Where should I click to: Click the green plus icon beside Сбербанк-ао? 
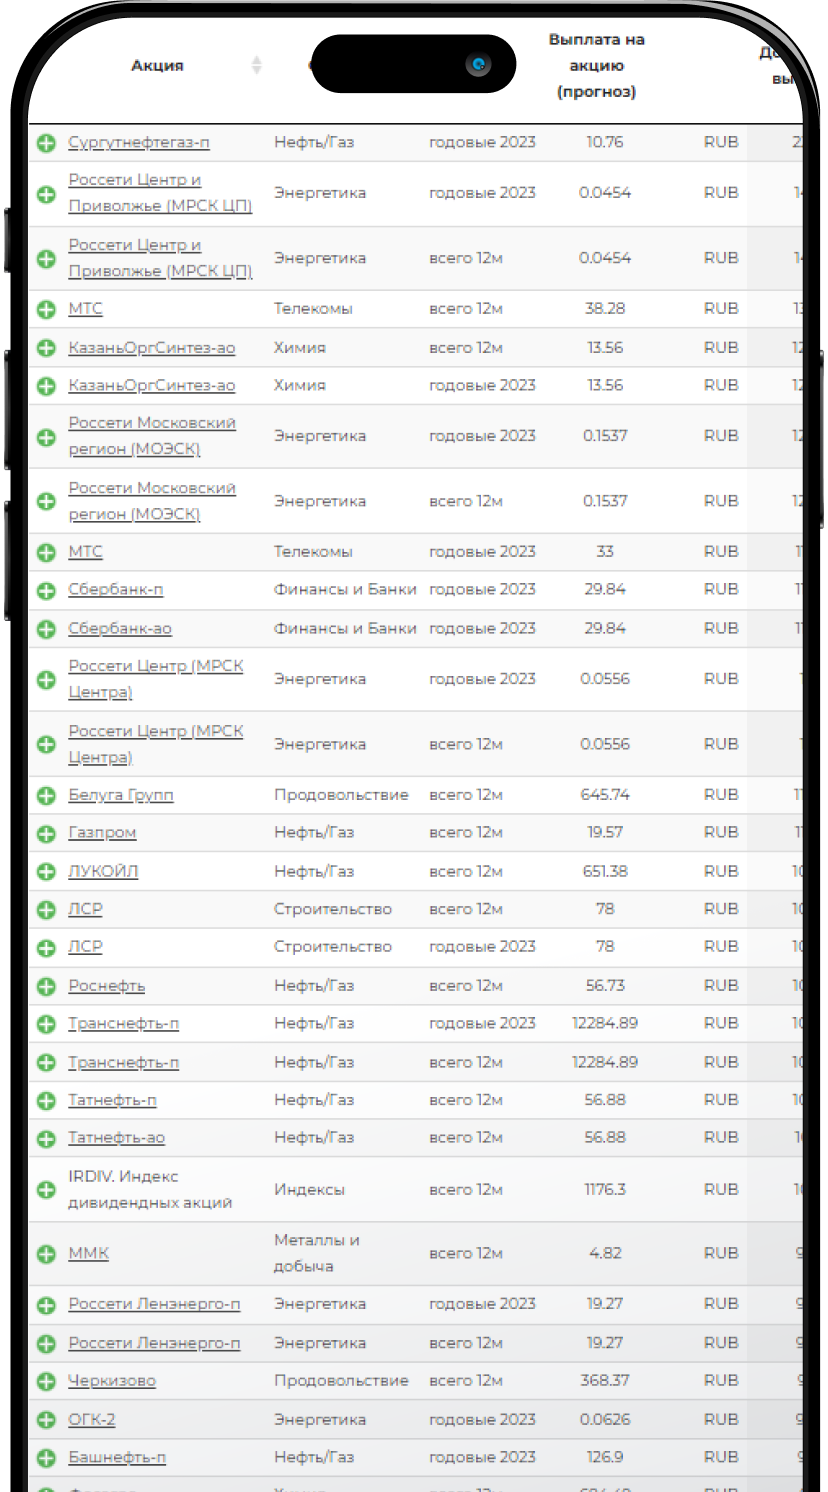[x=46, y=630]
